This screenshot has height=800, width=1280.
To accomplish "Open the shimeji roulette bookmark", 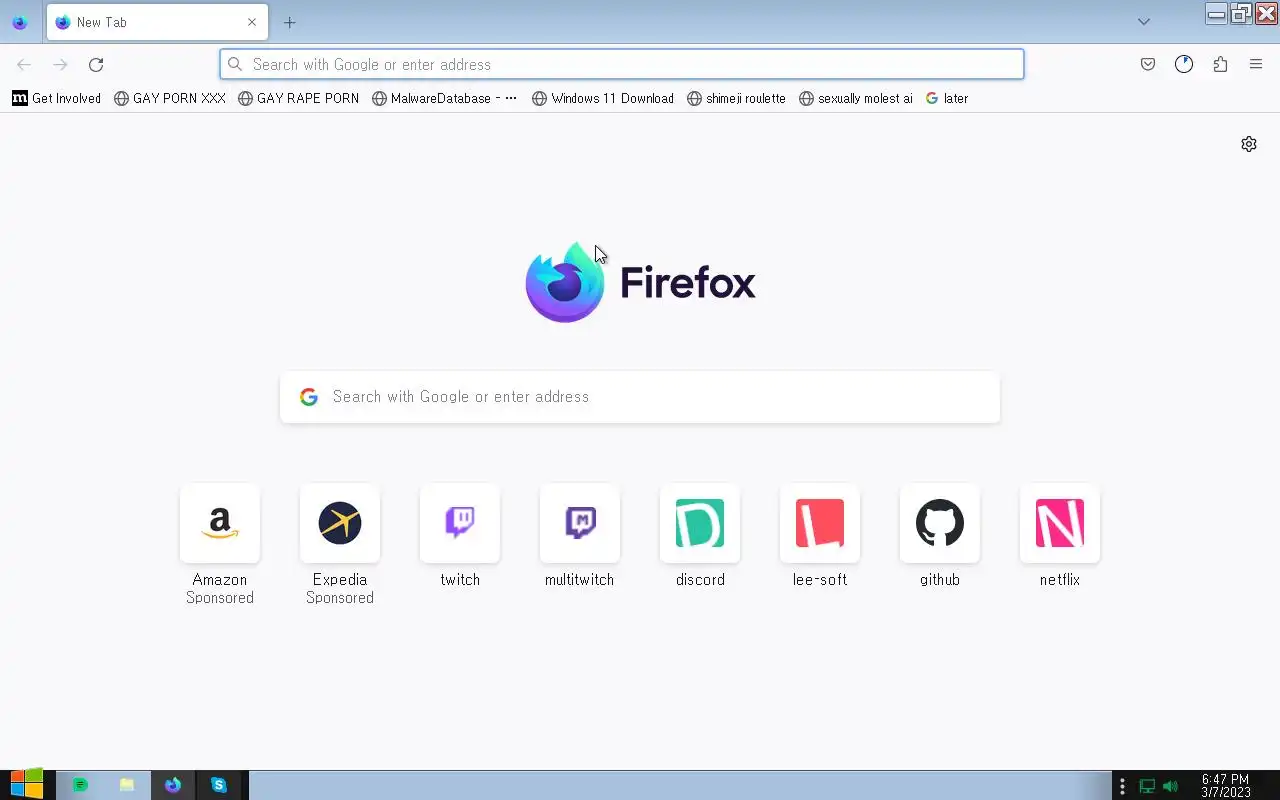I will click(736, 98).
